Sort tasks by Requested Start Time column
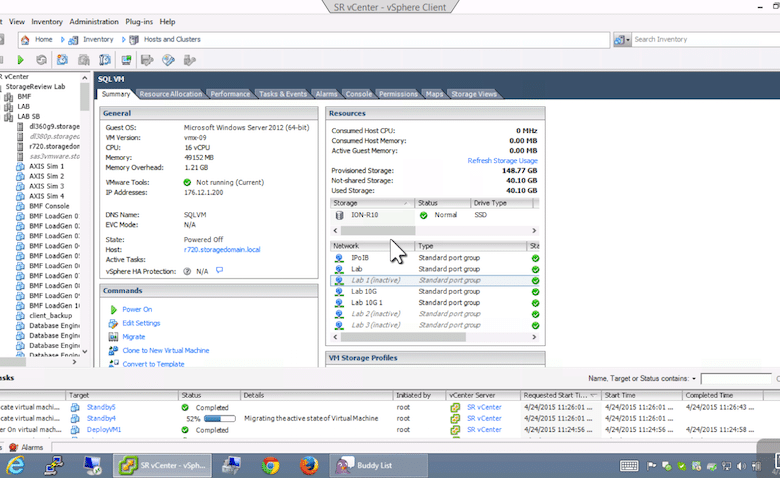This screenshot has height=478, width=780. [x=561, y=395]
